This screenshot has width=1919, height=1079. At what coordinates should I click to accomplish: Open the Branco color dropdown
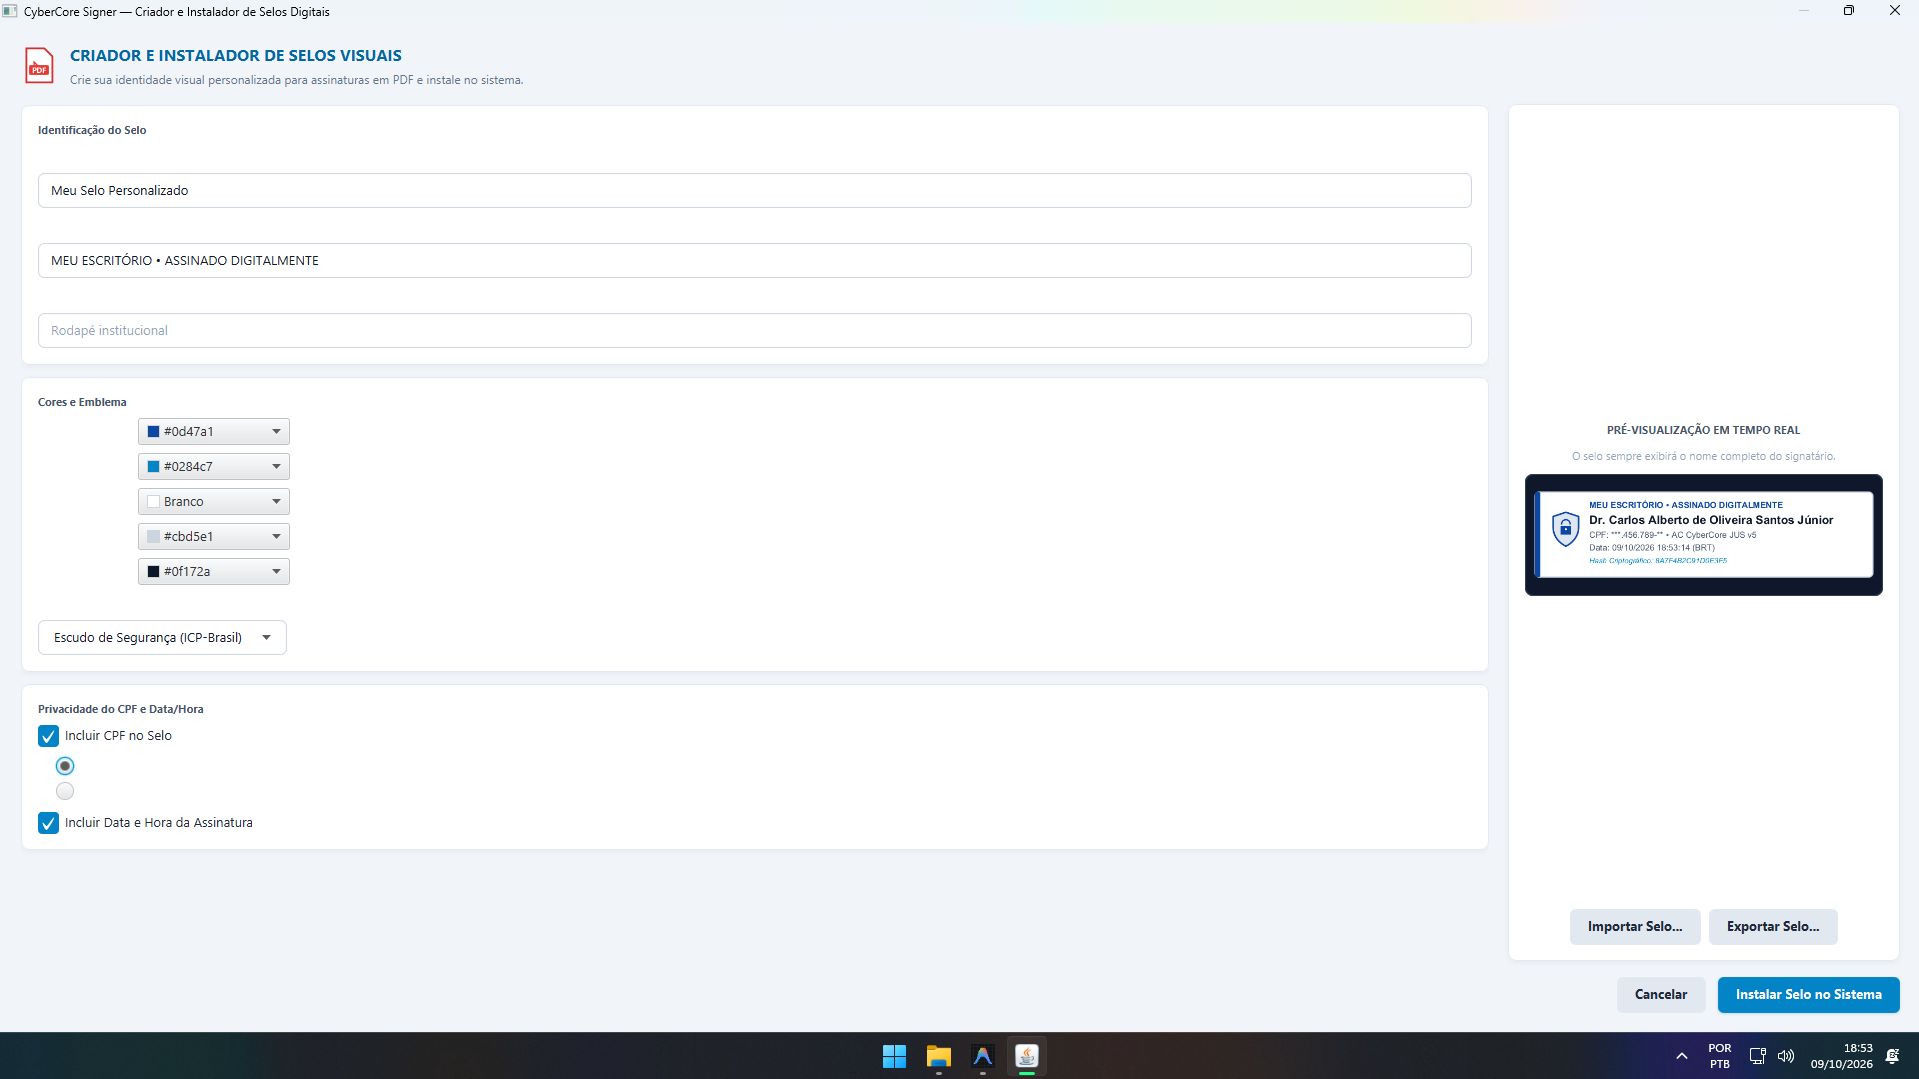[x=214, y=501]
